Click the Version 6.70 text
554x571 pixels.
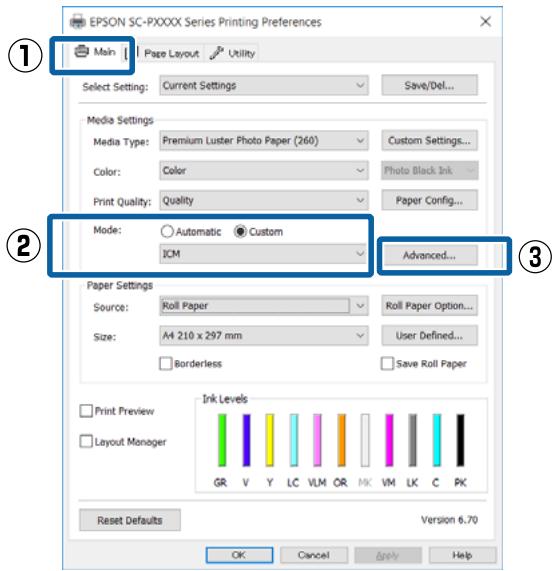449,520
